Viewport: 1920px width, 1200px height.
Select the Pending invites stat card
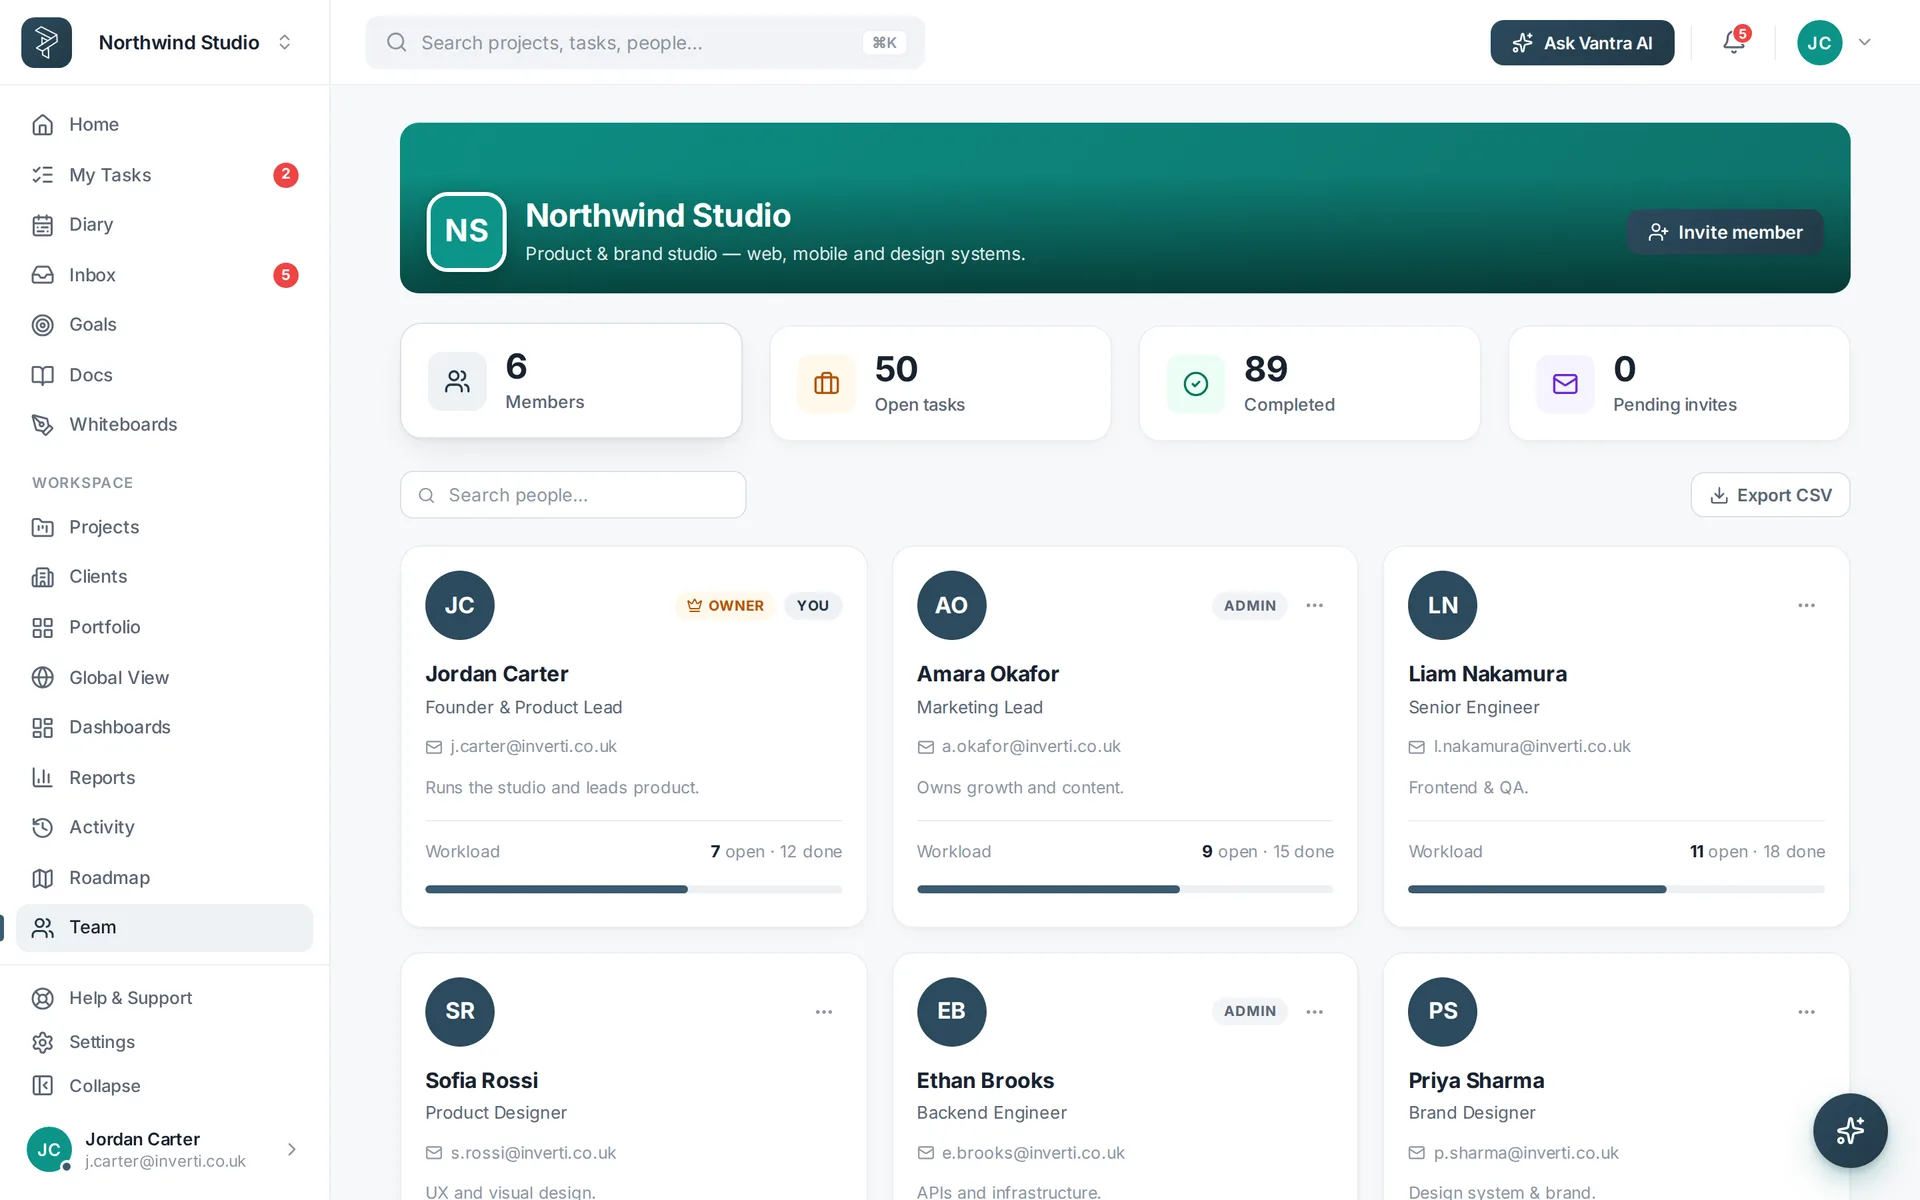tap(1679, 384)
